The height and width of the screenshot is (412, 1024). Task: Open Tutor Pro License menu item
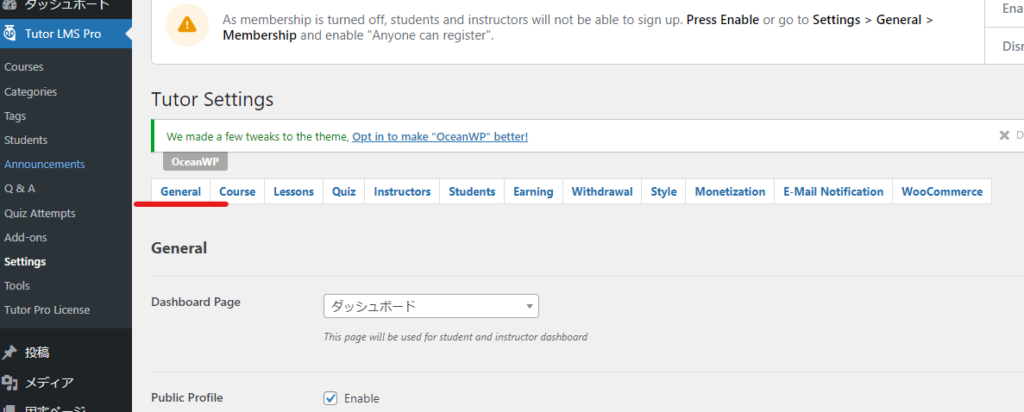[x=47, y=310]
